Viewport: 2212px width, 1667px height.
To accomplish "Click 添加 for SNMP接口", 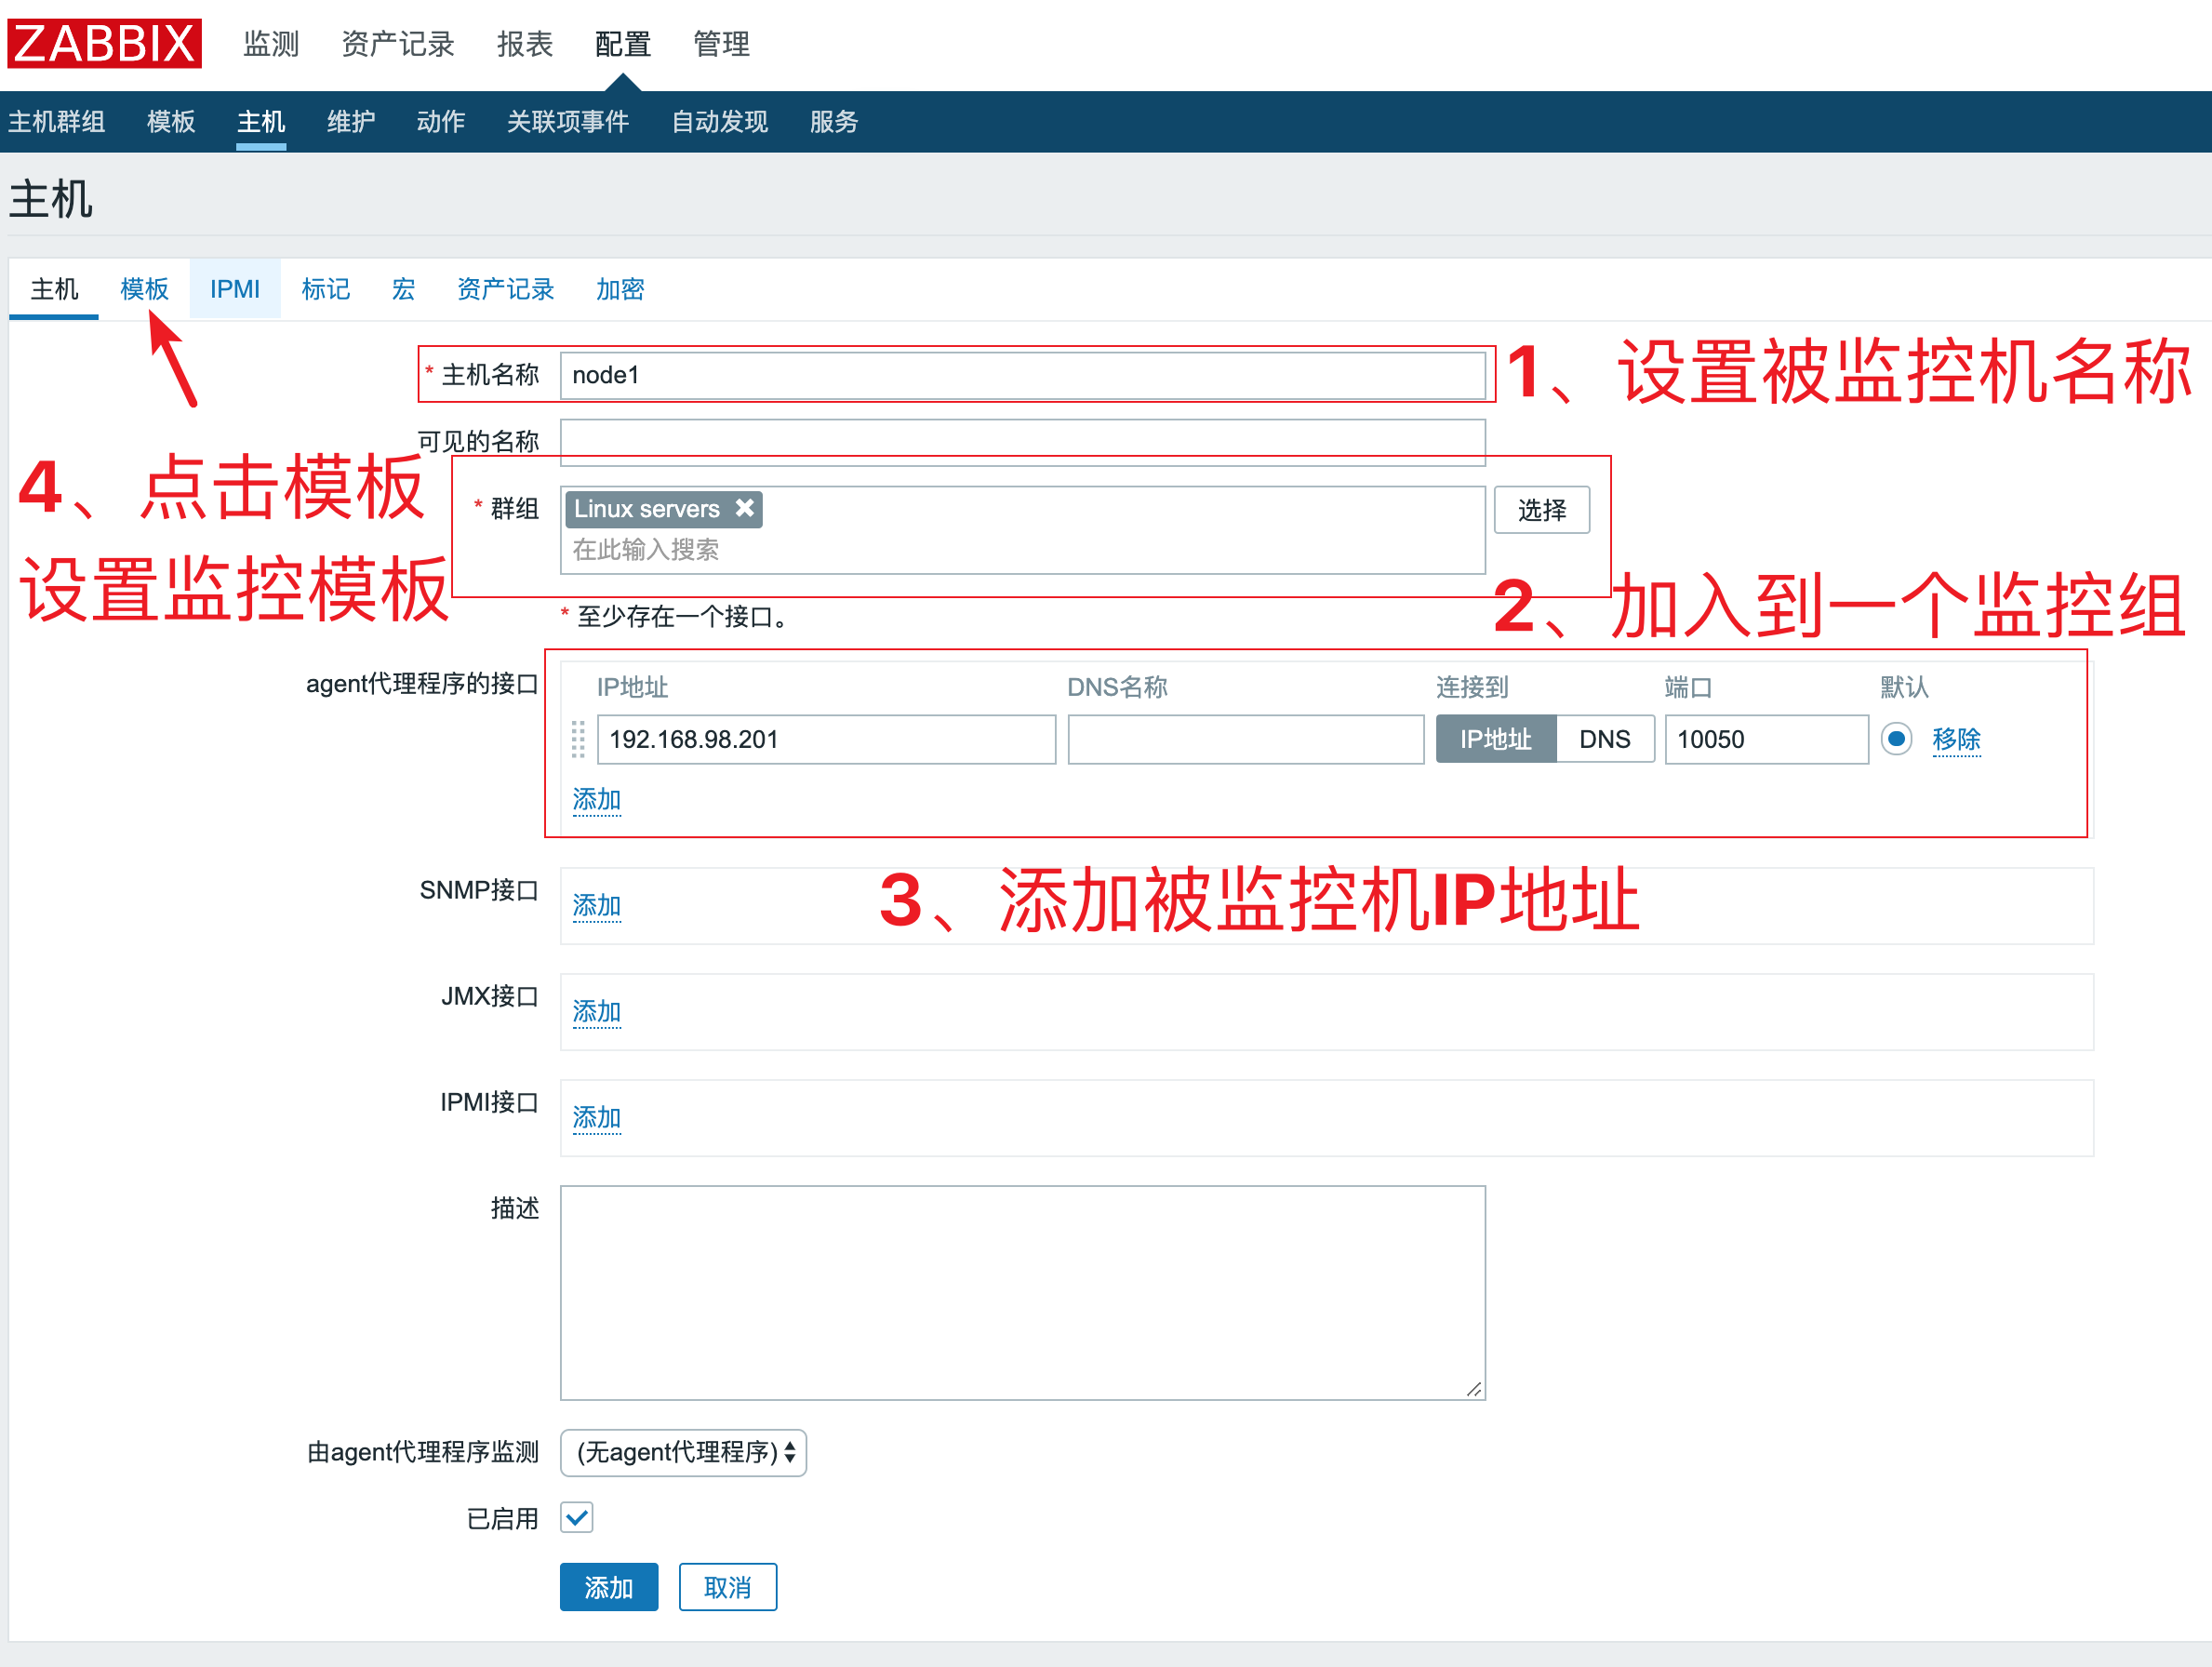I will [x=596, y=905].
